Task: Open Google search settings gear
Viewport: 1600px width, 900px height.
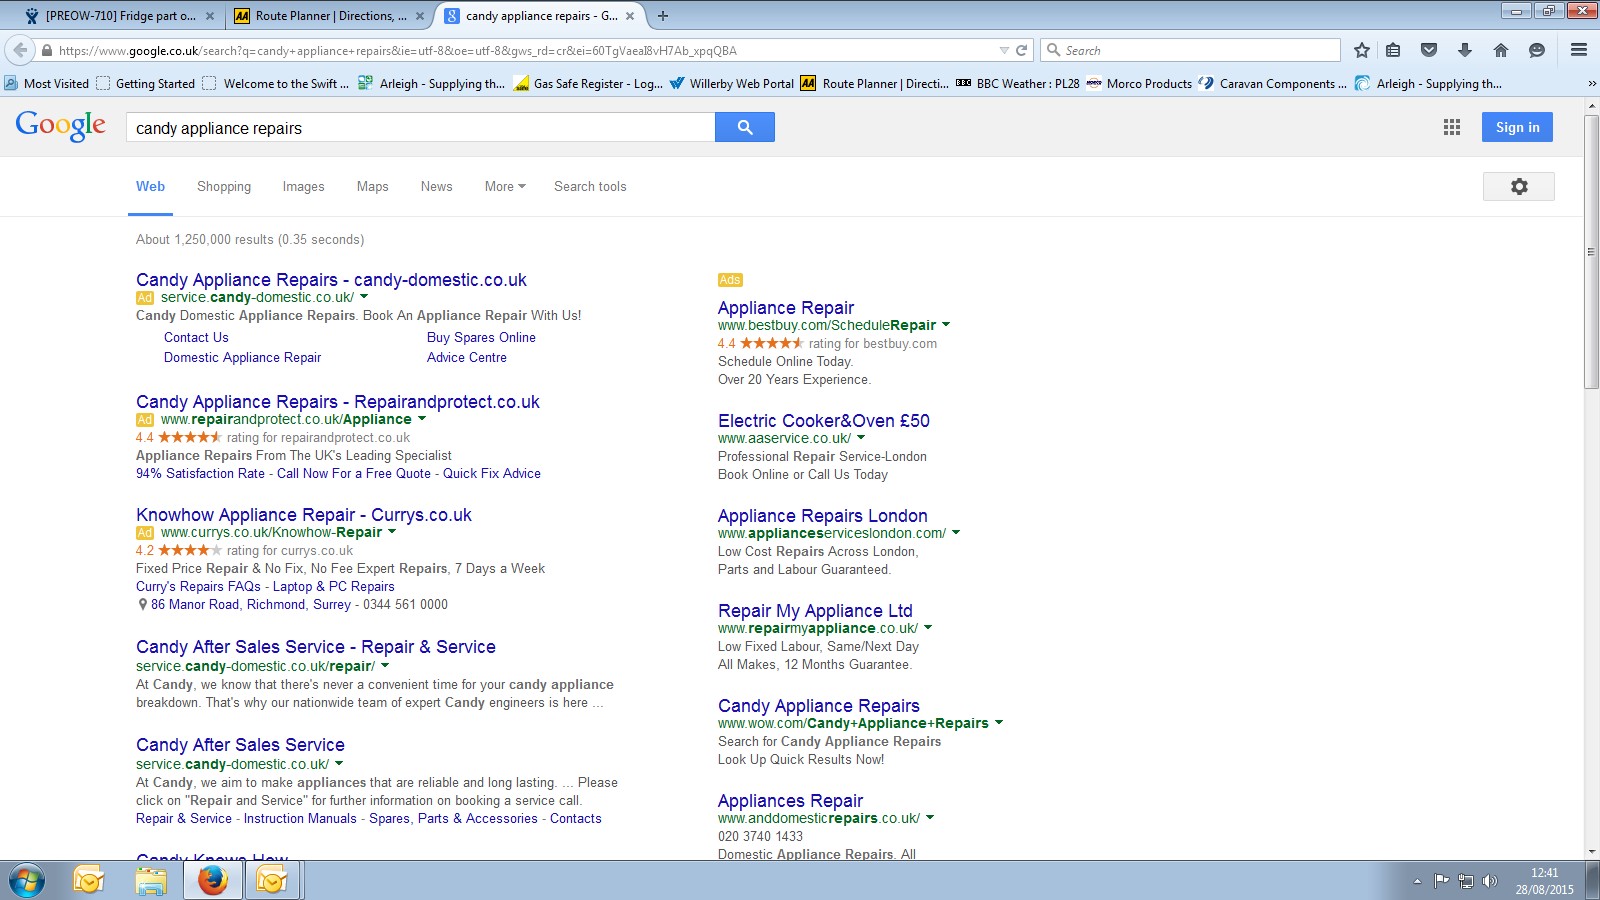Action: [x=1519, y=187]
